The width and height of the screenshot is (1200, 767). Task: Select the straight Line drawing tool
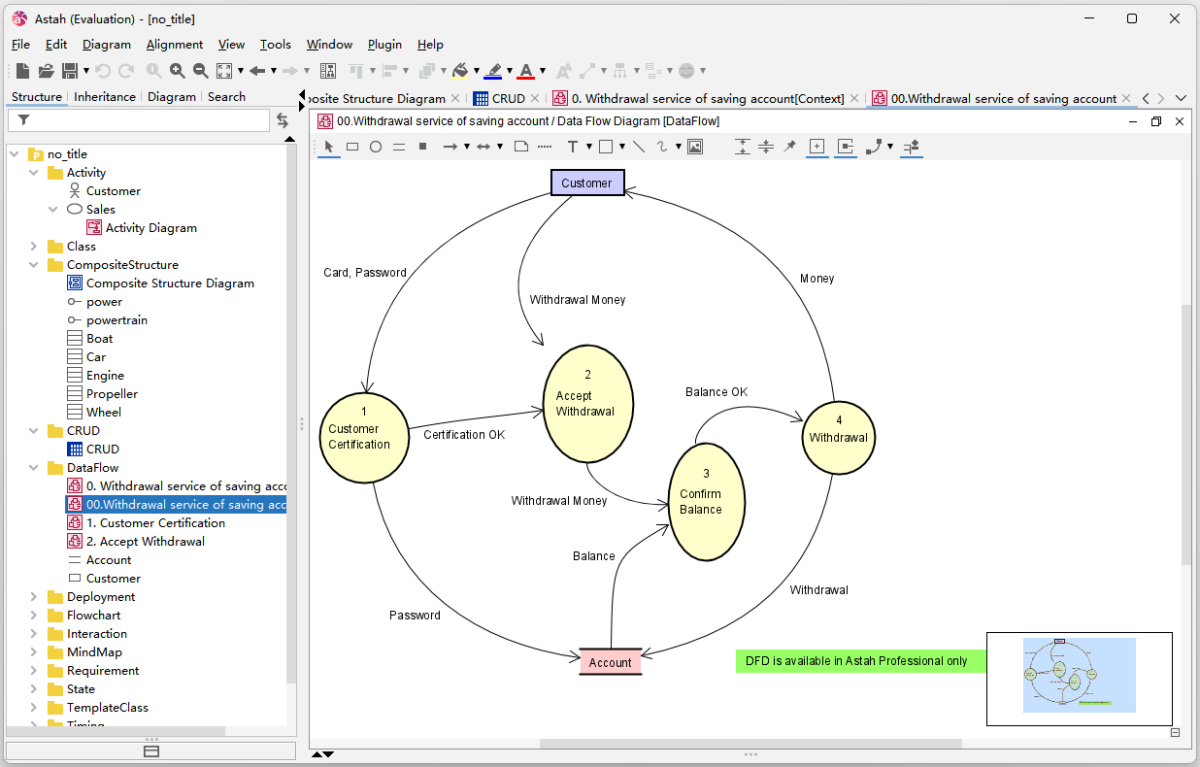(639, 147)
